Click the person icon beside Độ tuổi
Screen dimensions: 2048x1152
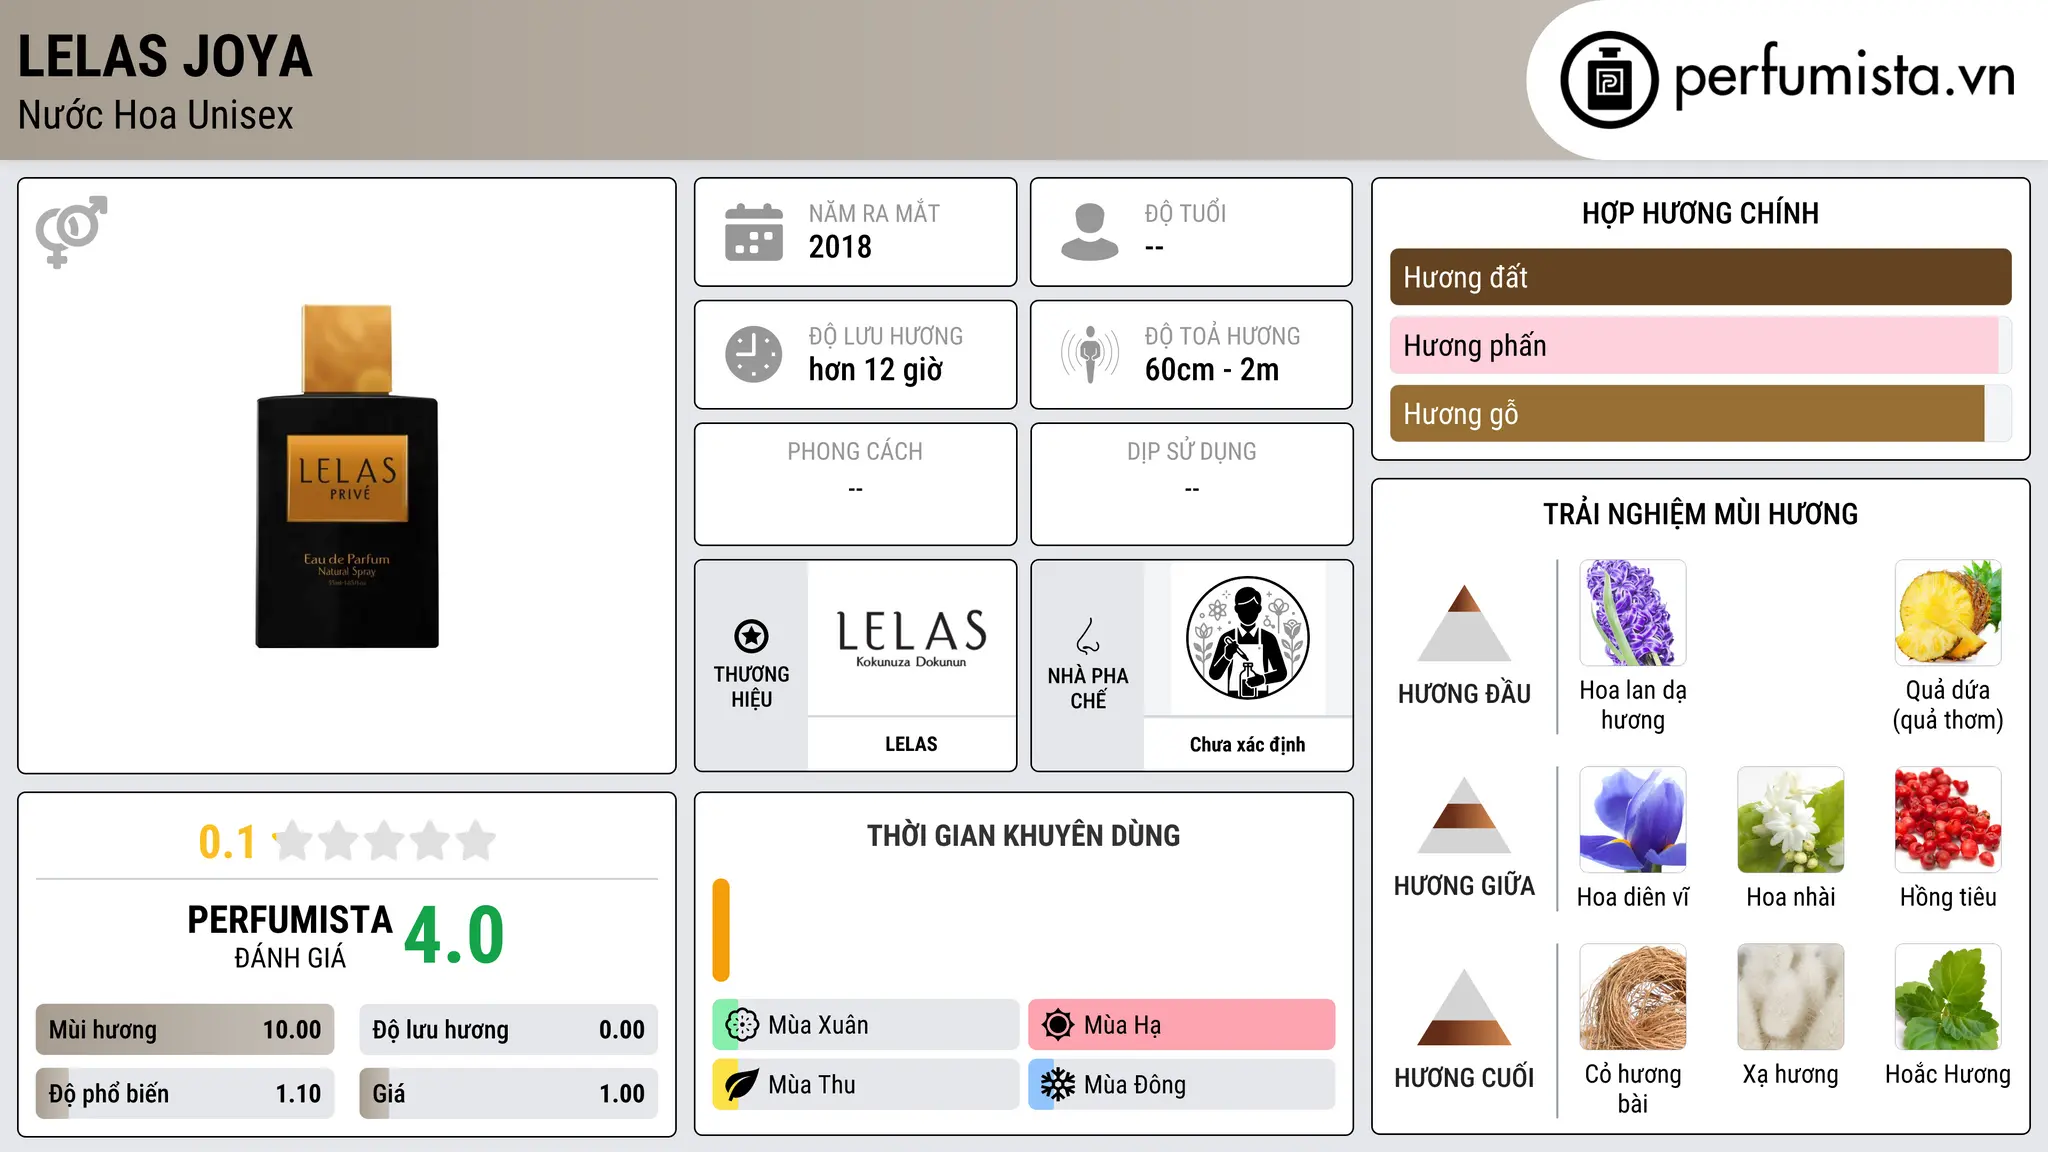(1090, 232)
